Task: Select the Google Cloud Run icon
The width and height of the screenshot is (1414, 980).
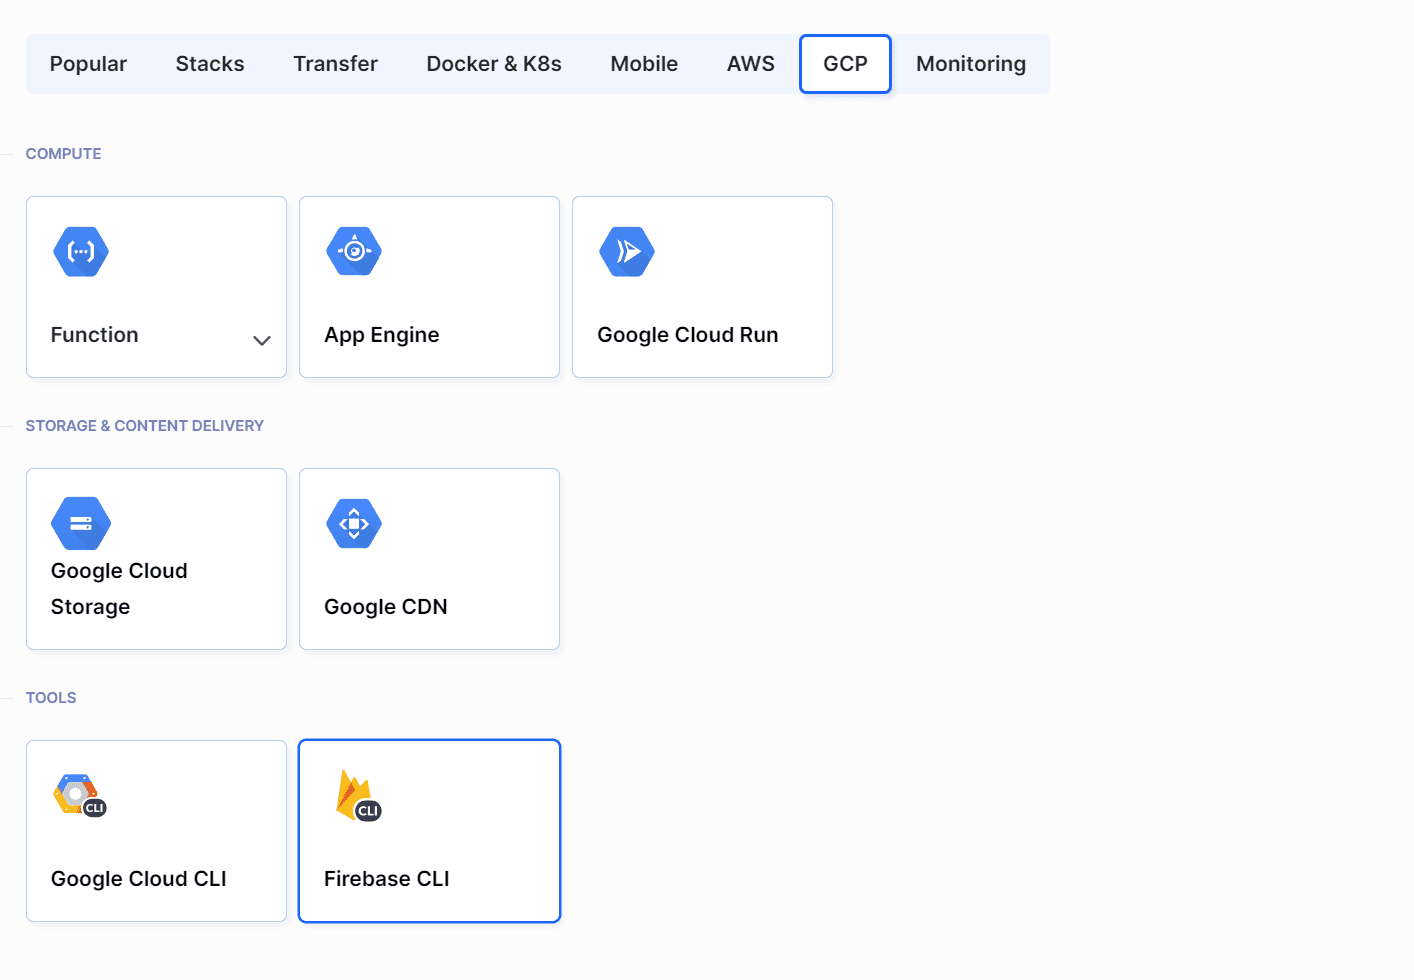Action: [626, 251]
